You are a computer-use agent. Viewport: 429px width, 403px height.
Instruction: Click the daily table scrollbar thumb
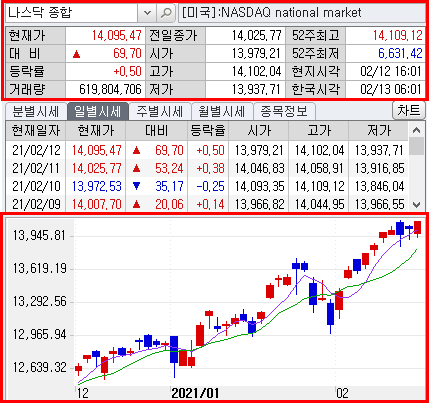pyautogui.click(x=416, y=146)
